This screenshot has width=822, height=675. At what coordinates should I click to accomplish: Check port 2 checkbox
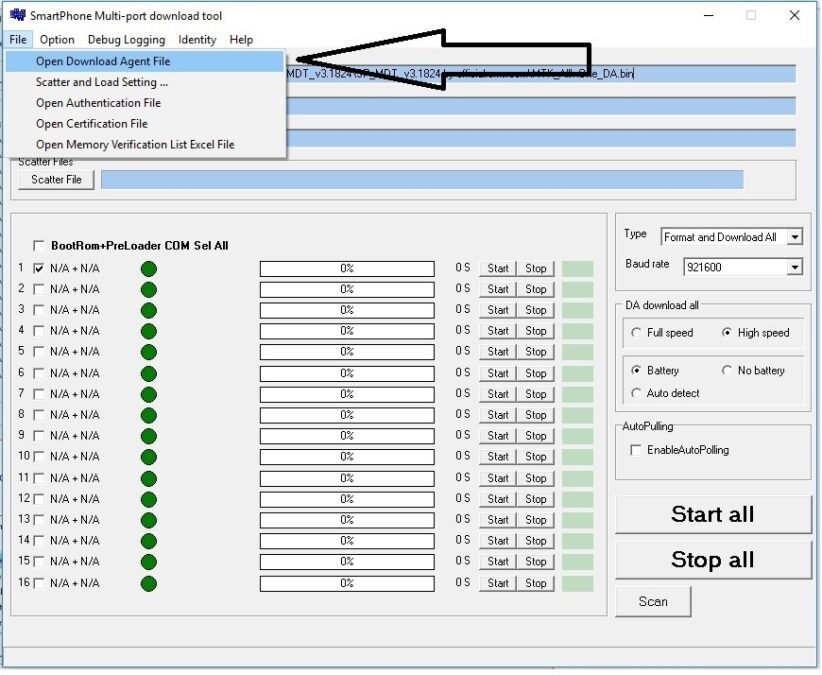38,290
